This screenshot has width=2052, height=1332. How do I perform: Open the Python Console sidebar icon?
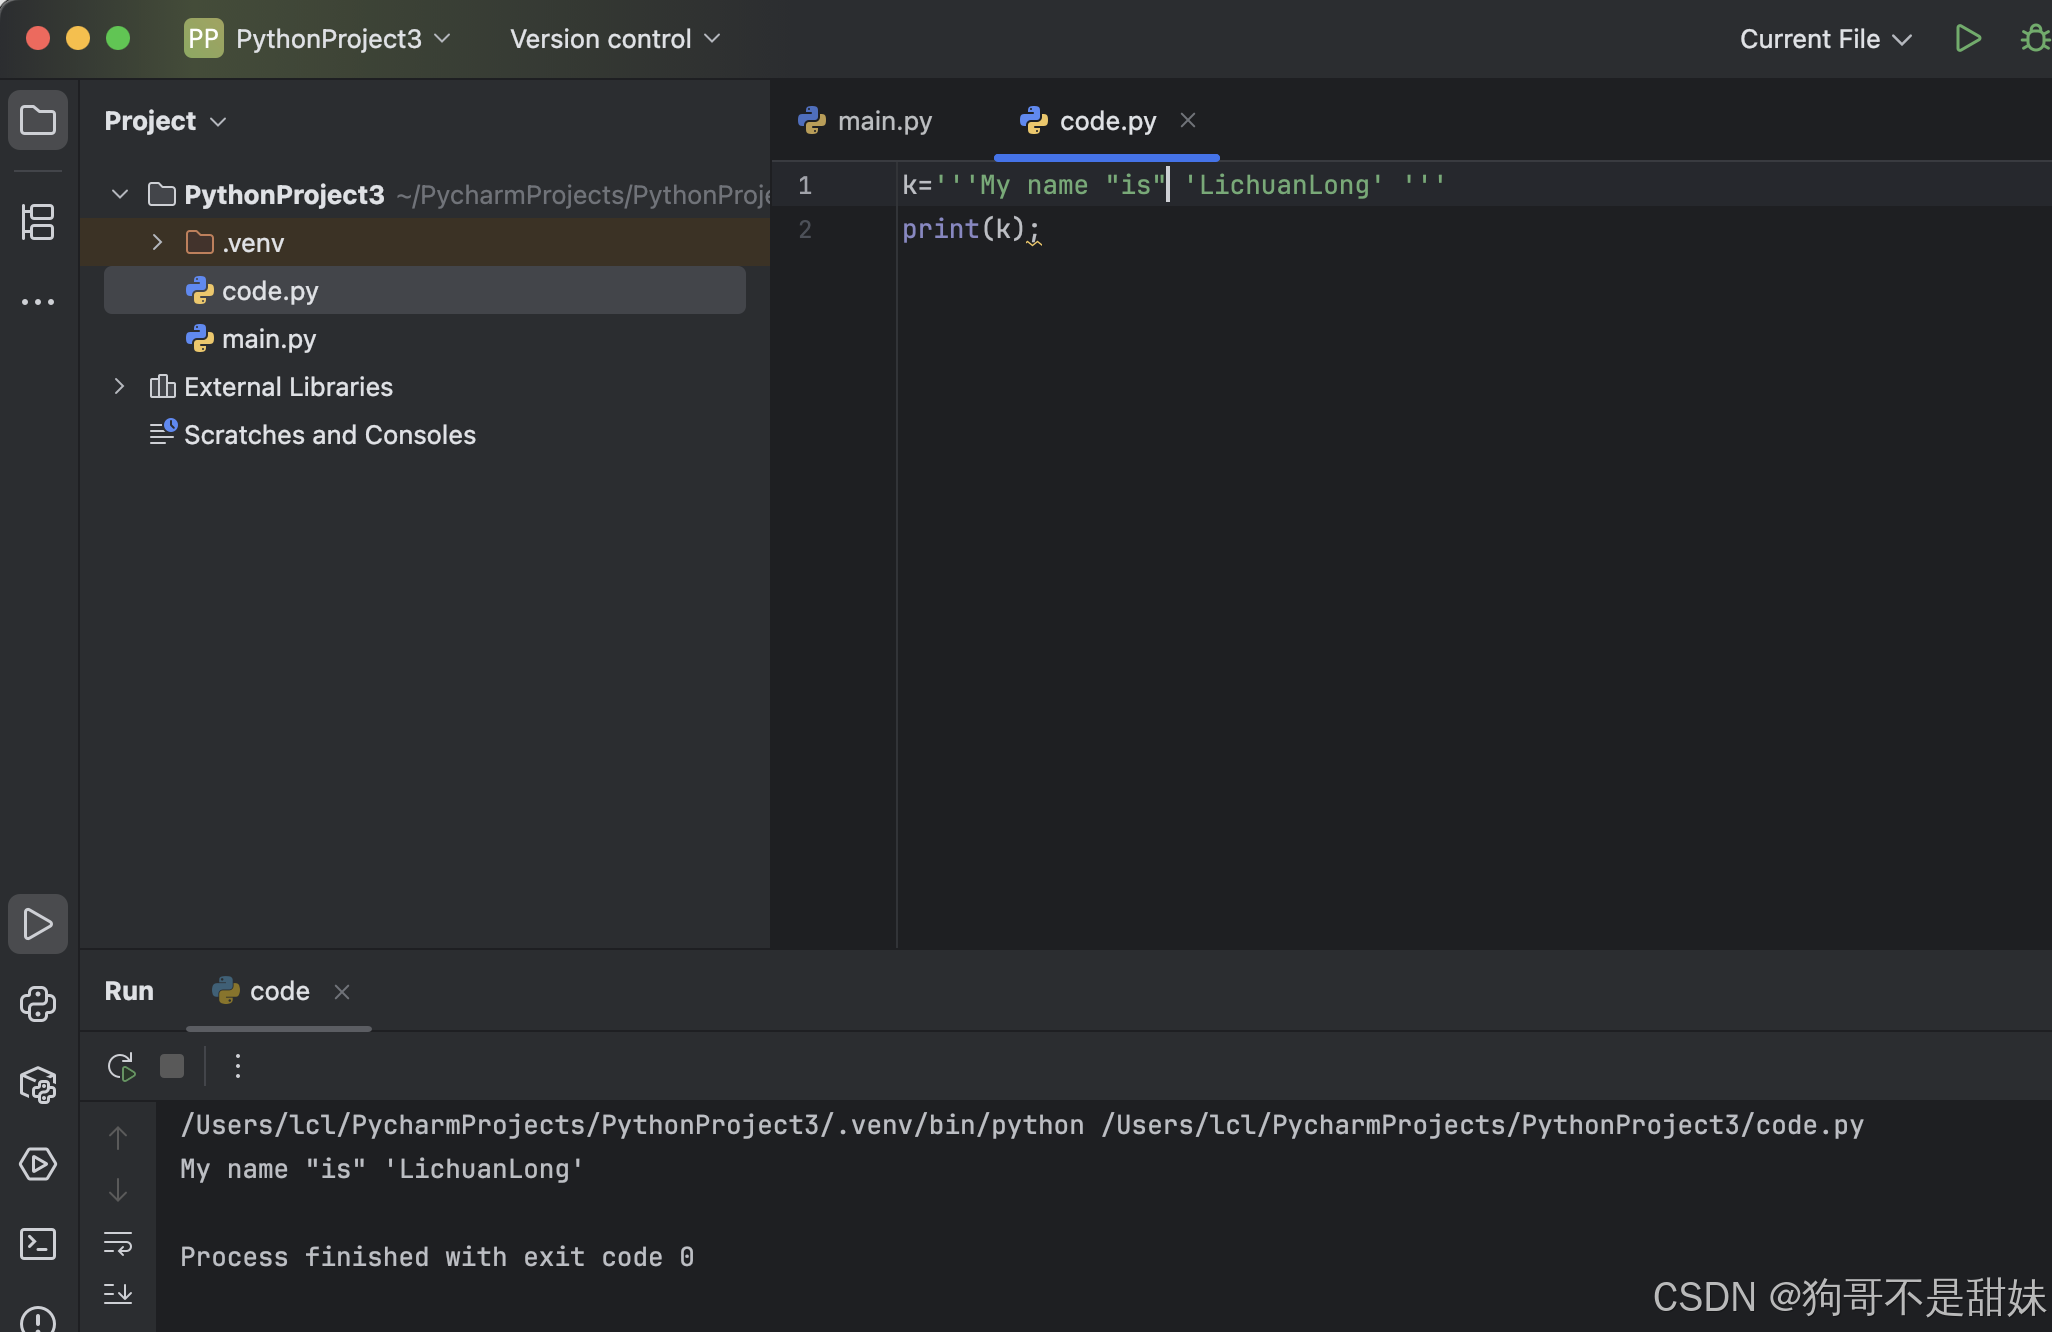coord(38,1004)
